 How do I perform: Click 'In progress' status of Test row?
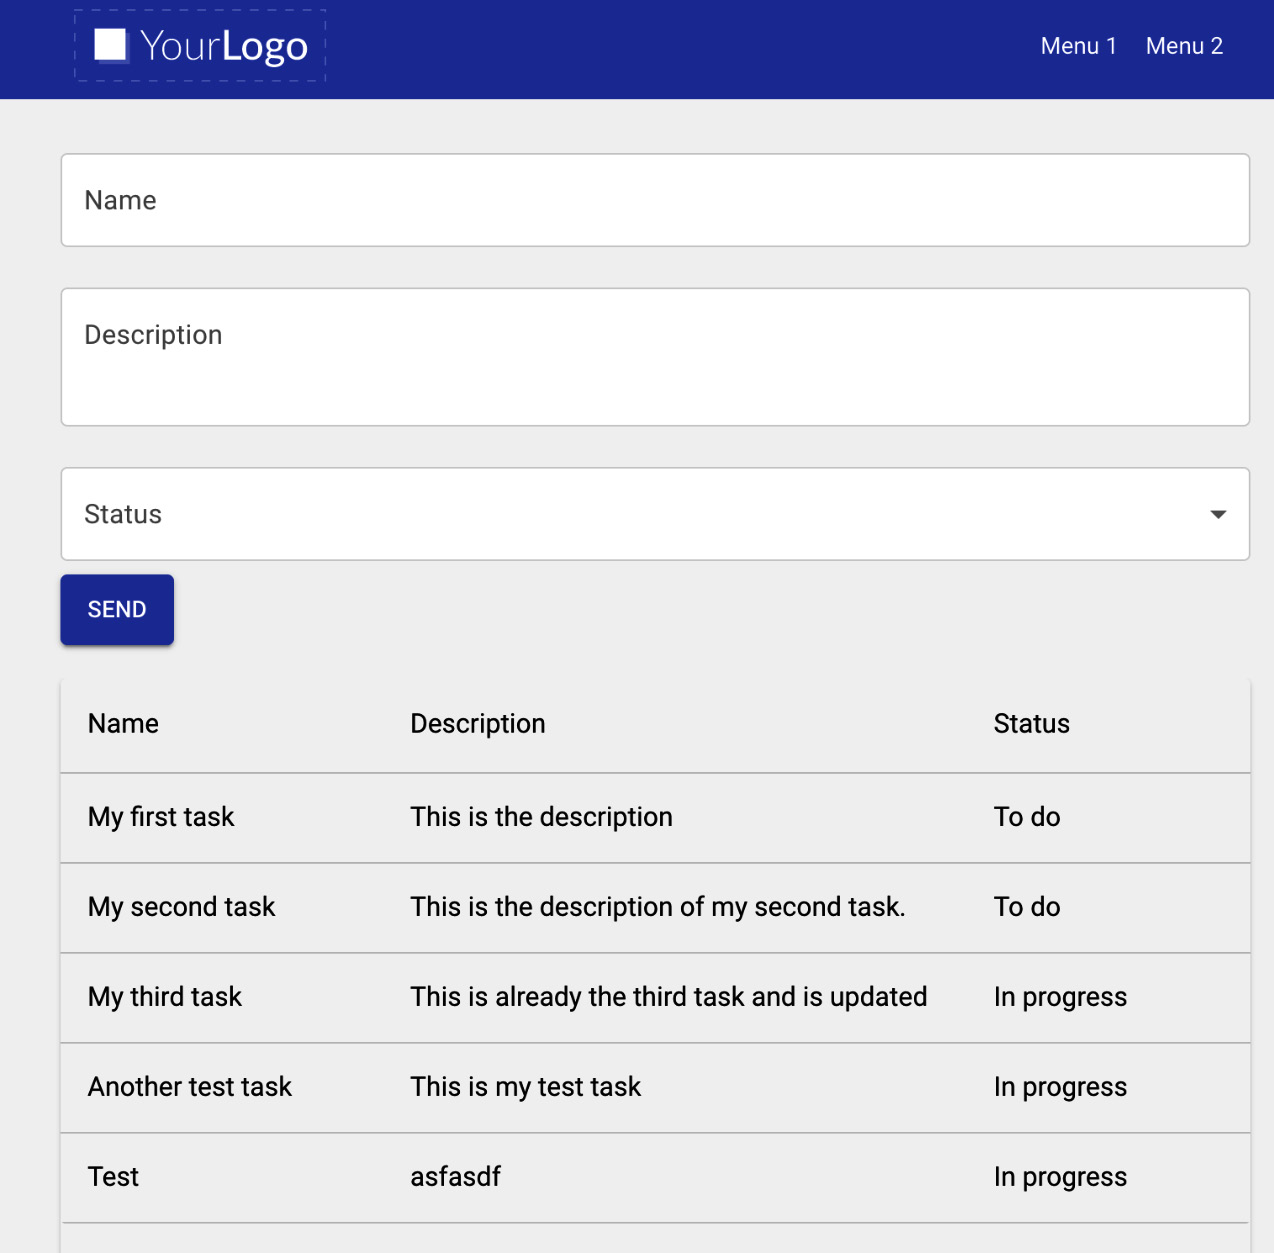tap(1060, 1177)
